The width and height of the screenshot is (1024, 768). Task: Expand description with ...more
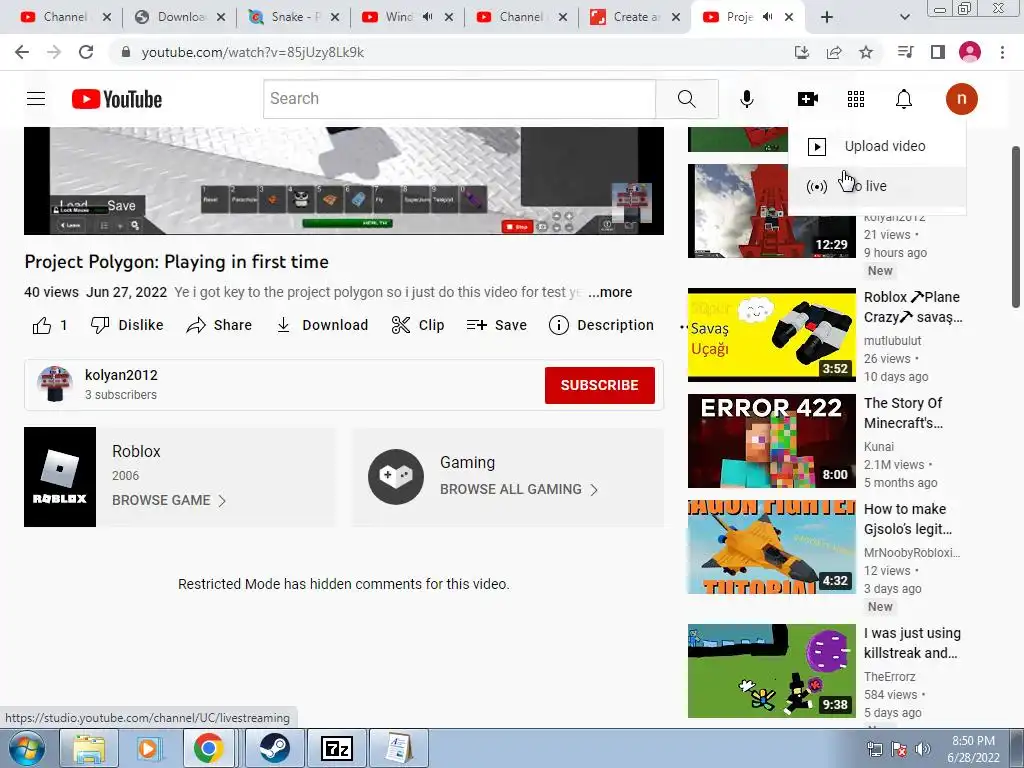[x=610, y=292]
